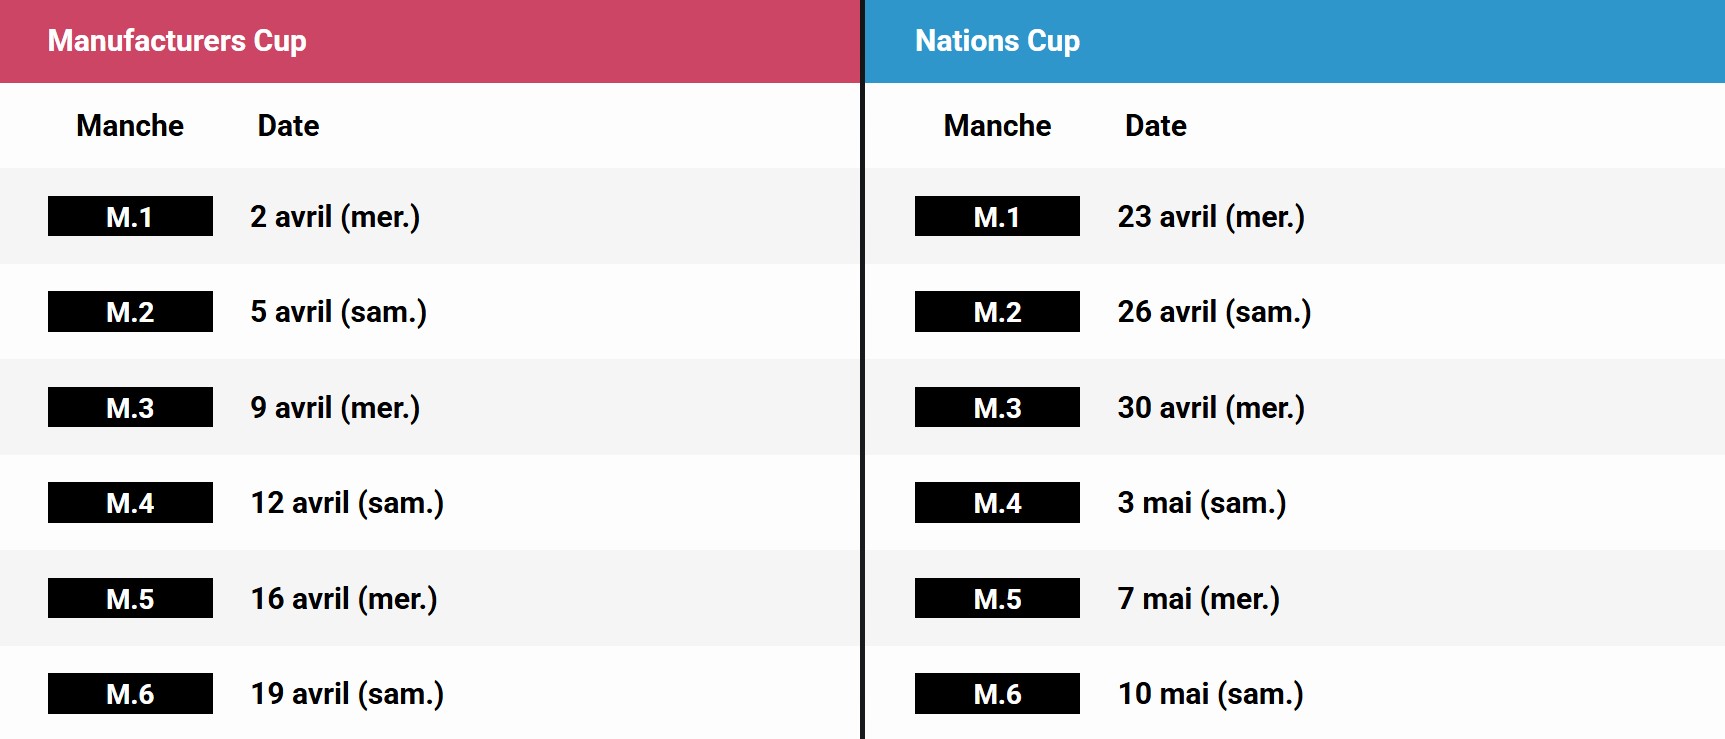Select Manufacturers Cup M.4 badge

130,502
